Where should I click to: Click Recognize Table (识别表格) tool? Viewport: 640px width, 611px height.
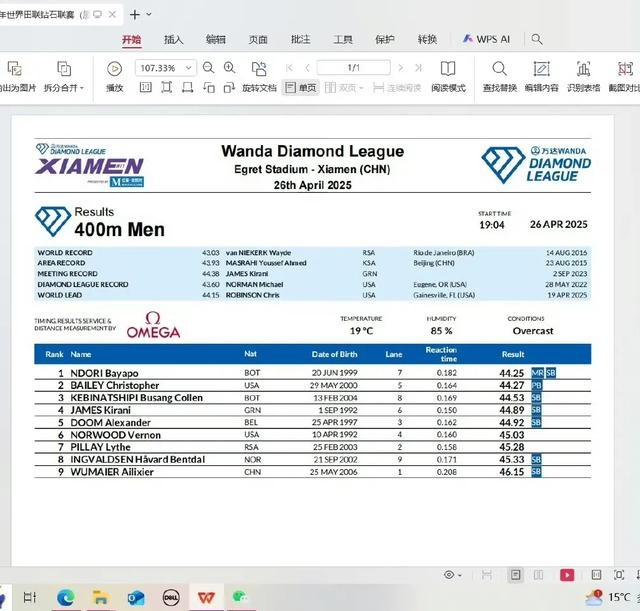584,77
